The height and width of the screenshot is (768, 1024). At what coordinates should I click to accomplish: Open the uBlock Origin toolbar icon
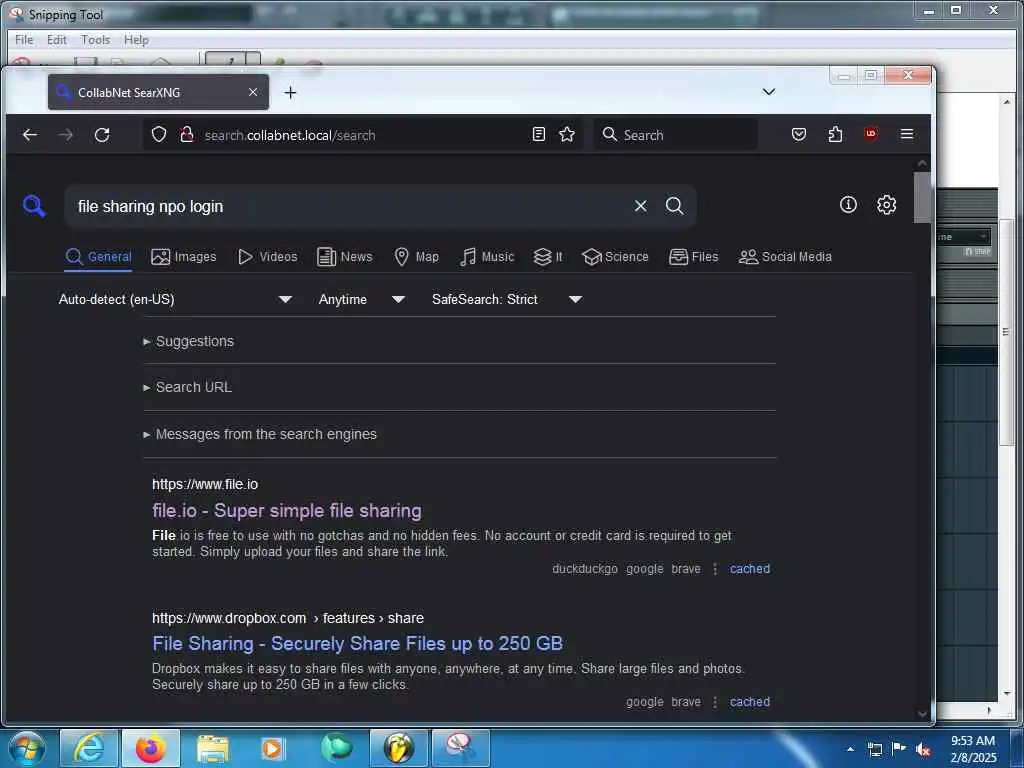pos(871,134)
